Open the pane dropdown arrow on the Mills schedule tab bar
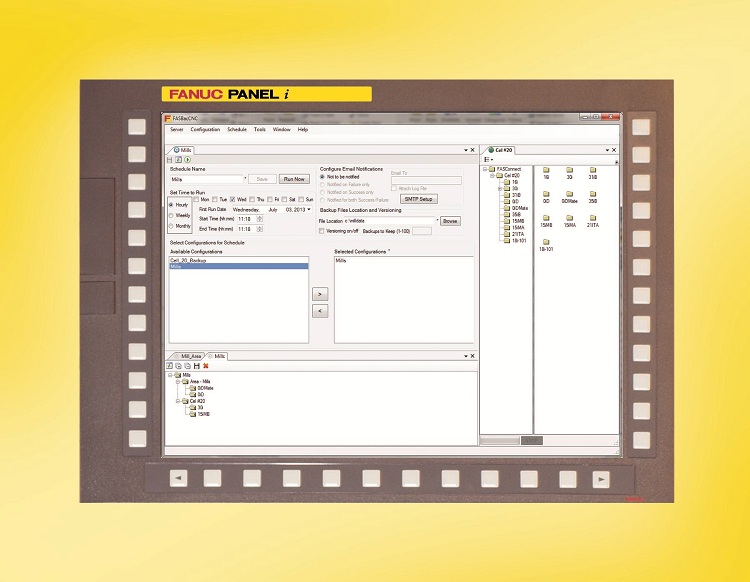Image resolution: width=750 pixels, height=582 pixels. point(465,150)
